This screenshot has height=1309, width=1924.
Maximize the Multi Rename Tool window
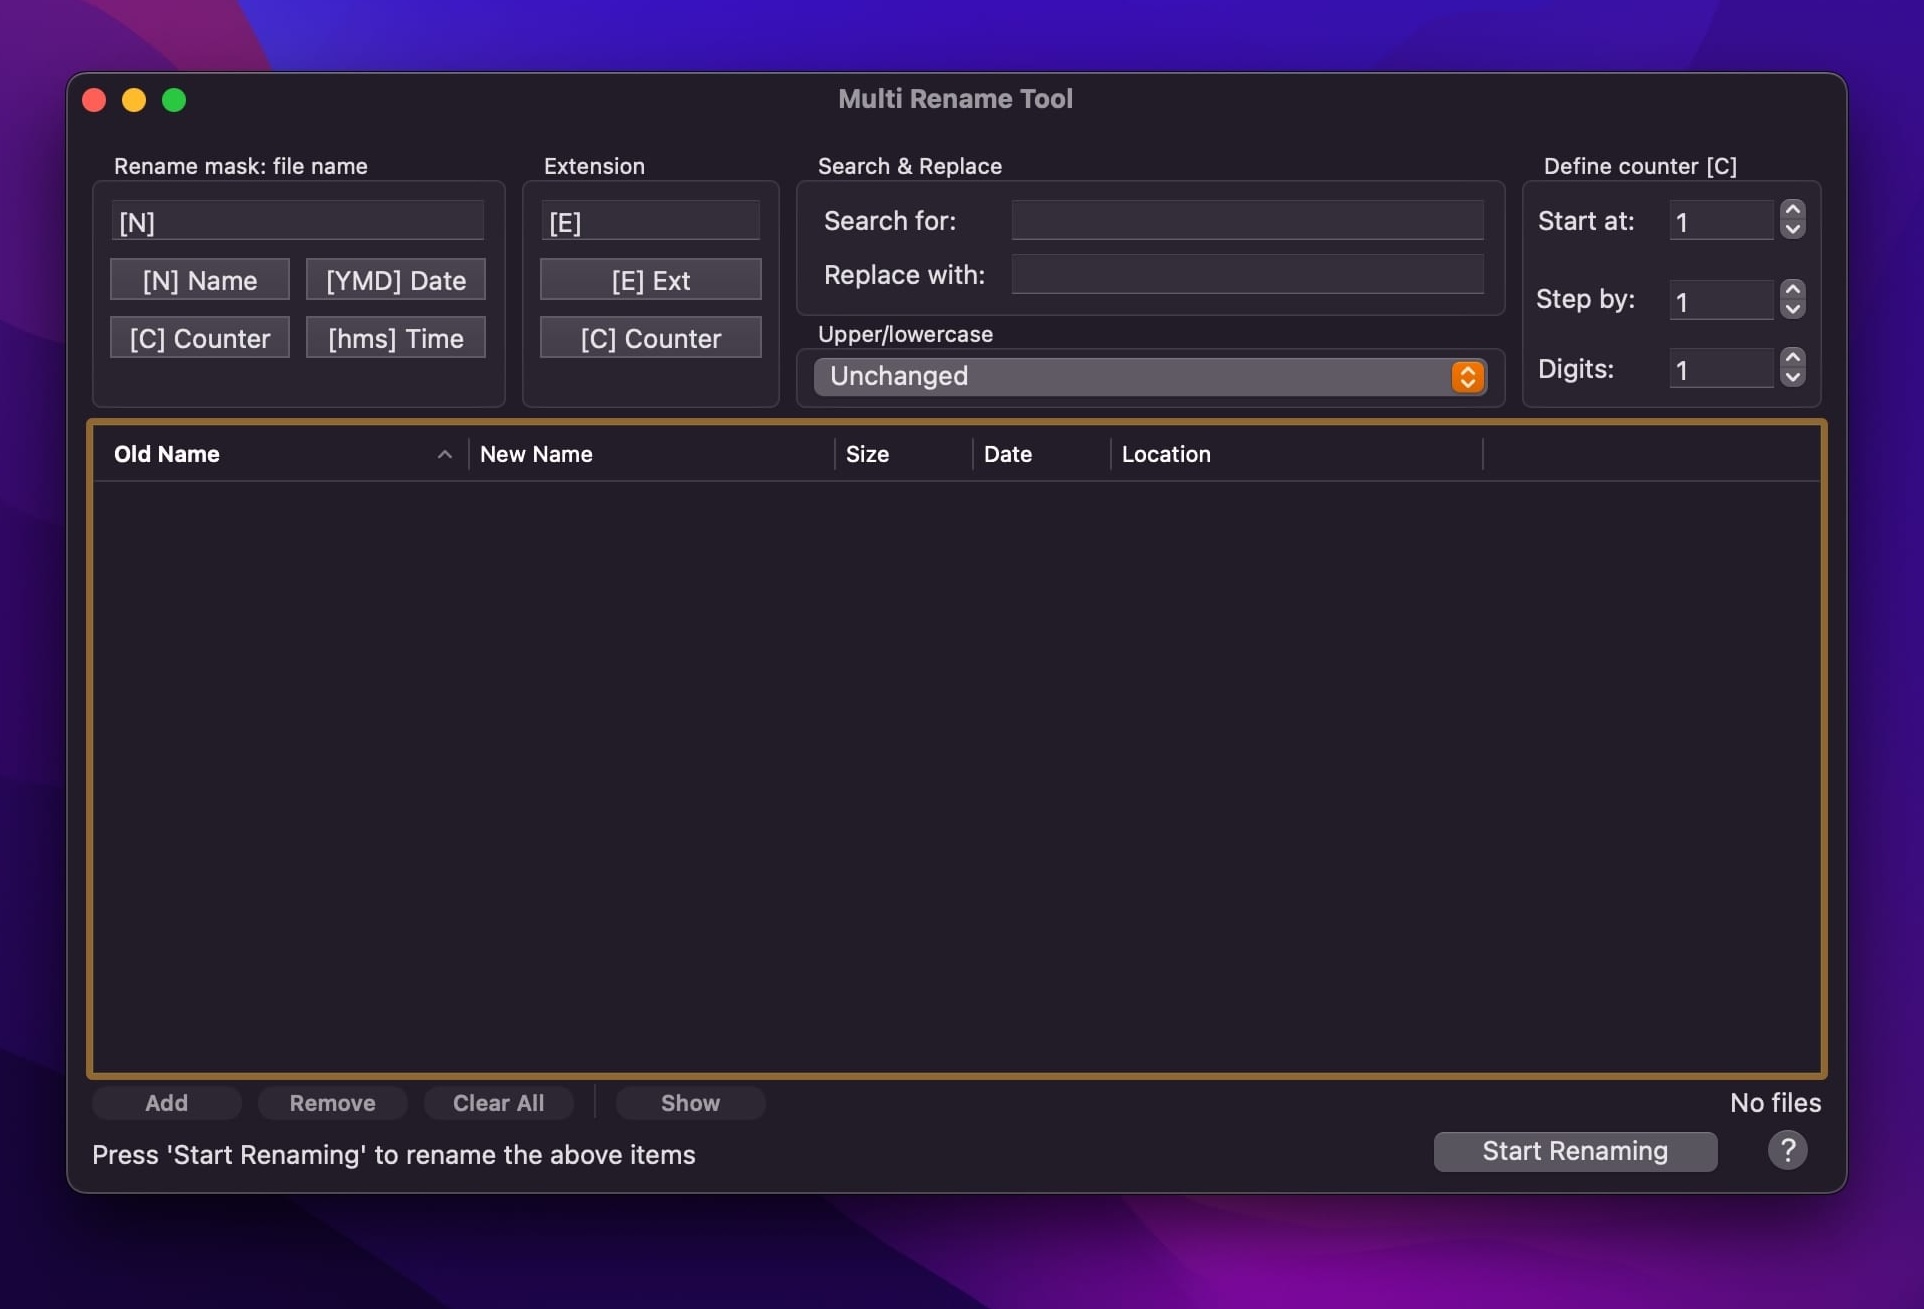click(174, 100)
